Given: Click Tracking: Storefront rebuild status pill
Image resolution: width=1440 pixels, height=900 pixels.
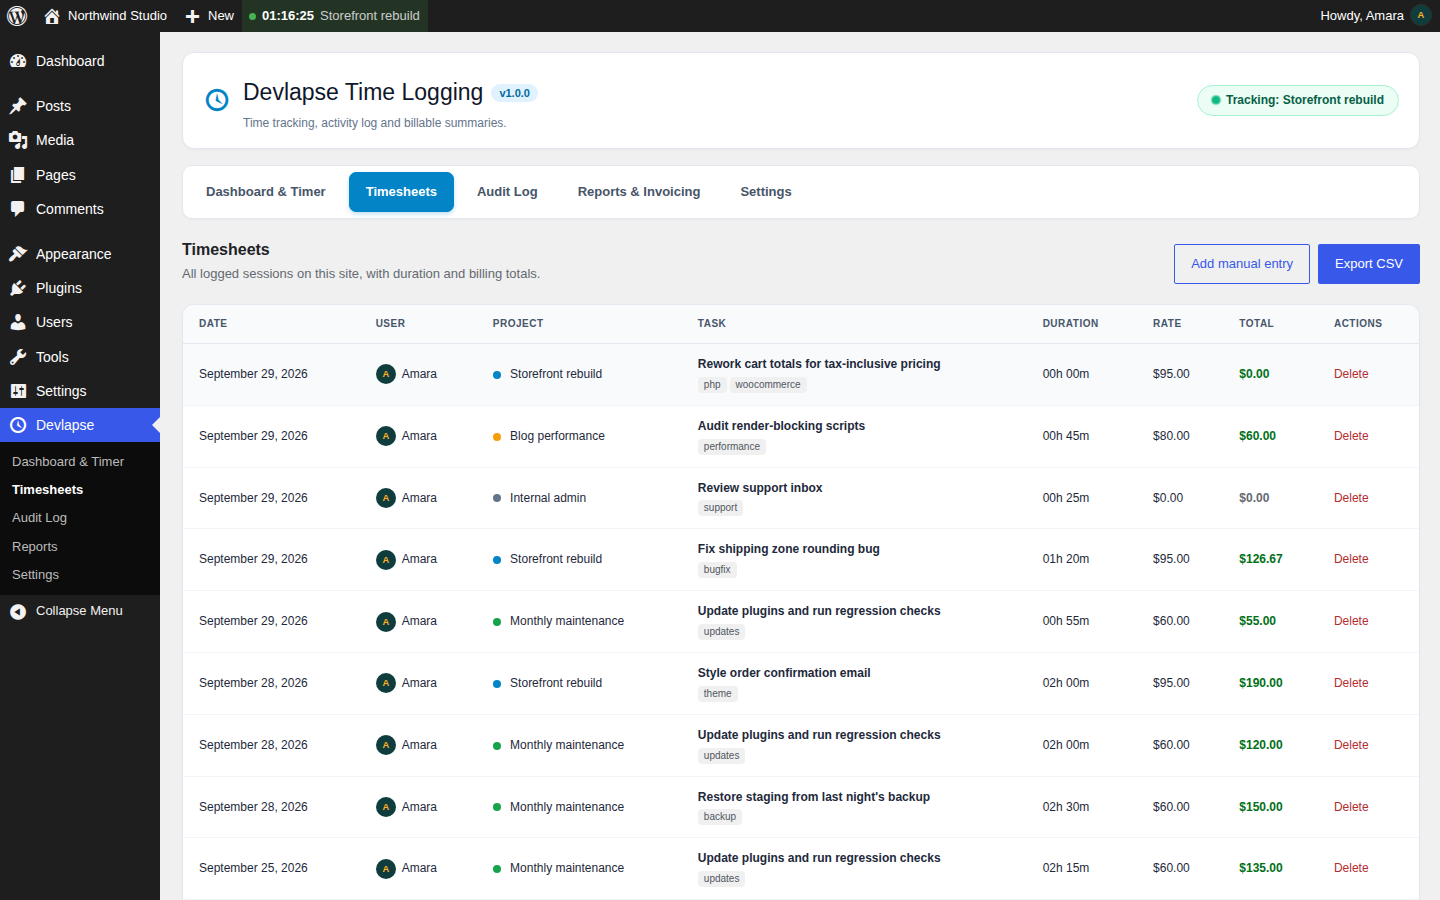Looking at the screenshot, I should point(1298,100).
